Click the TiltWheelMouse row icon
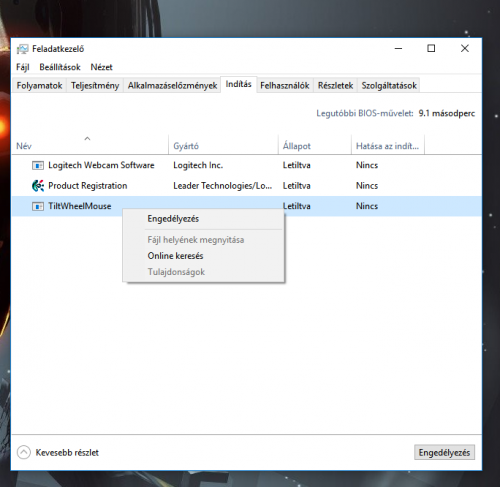Image resolution: width=500 pixels, height=487 pixels. click(x=38, y=206)
